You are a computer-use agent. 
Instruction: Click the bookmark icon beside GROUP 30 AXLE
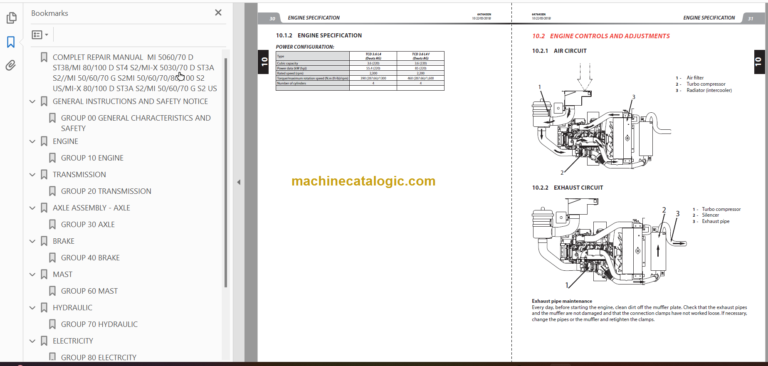click(52, 225)
